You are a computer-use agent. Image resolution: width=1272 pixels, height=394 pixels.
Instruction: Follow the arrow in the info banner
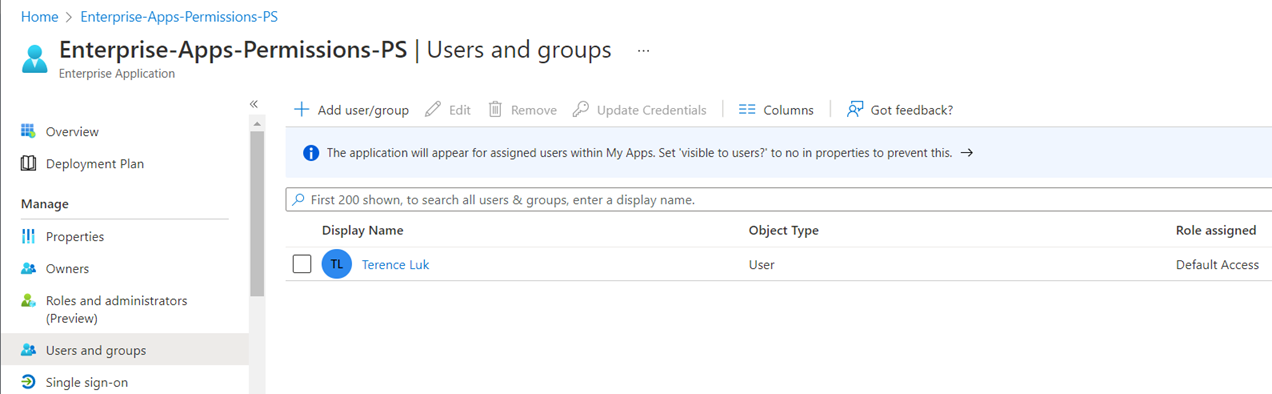click(966, 153)
